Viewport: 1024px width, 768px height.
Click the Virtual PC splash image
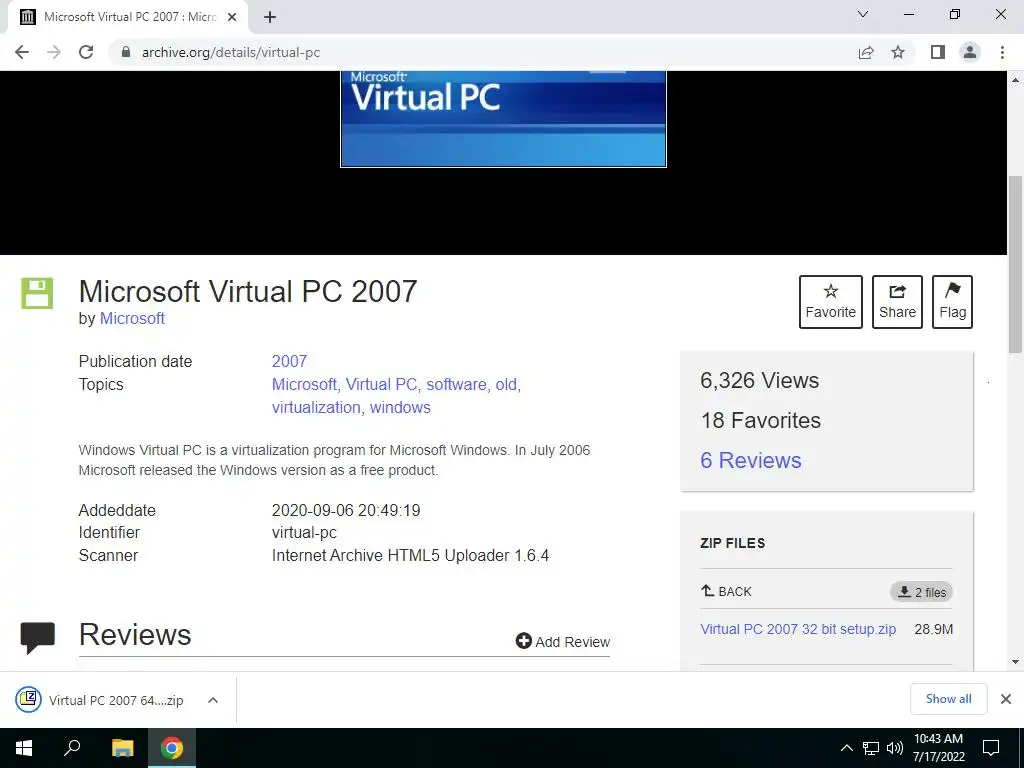503,119
